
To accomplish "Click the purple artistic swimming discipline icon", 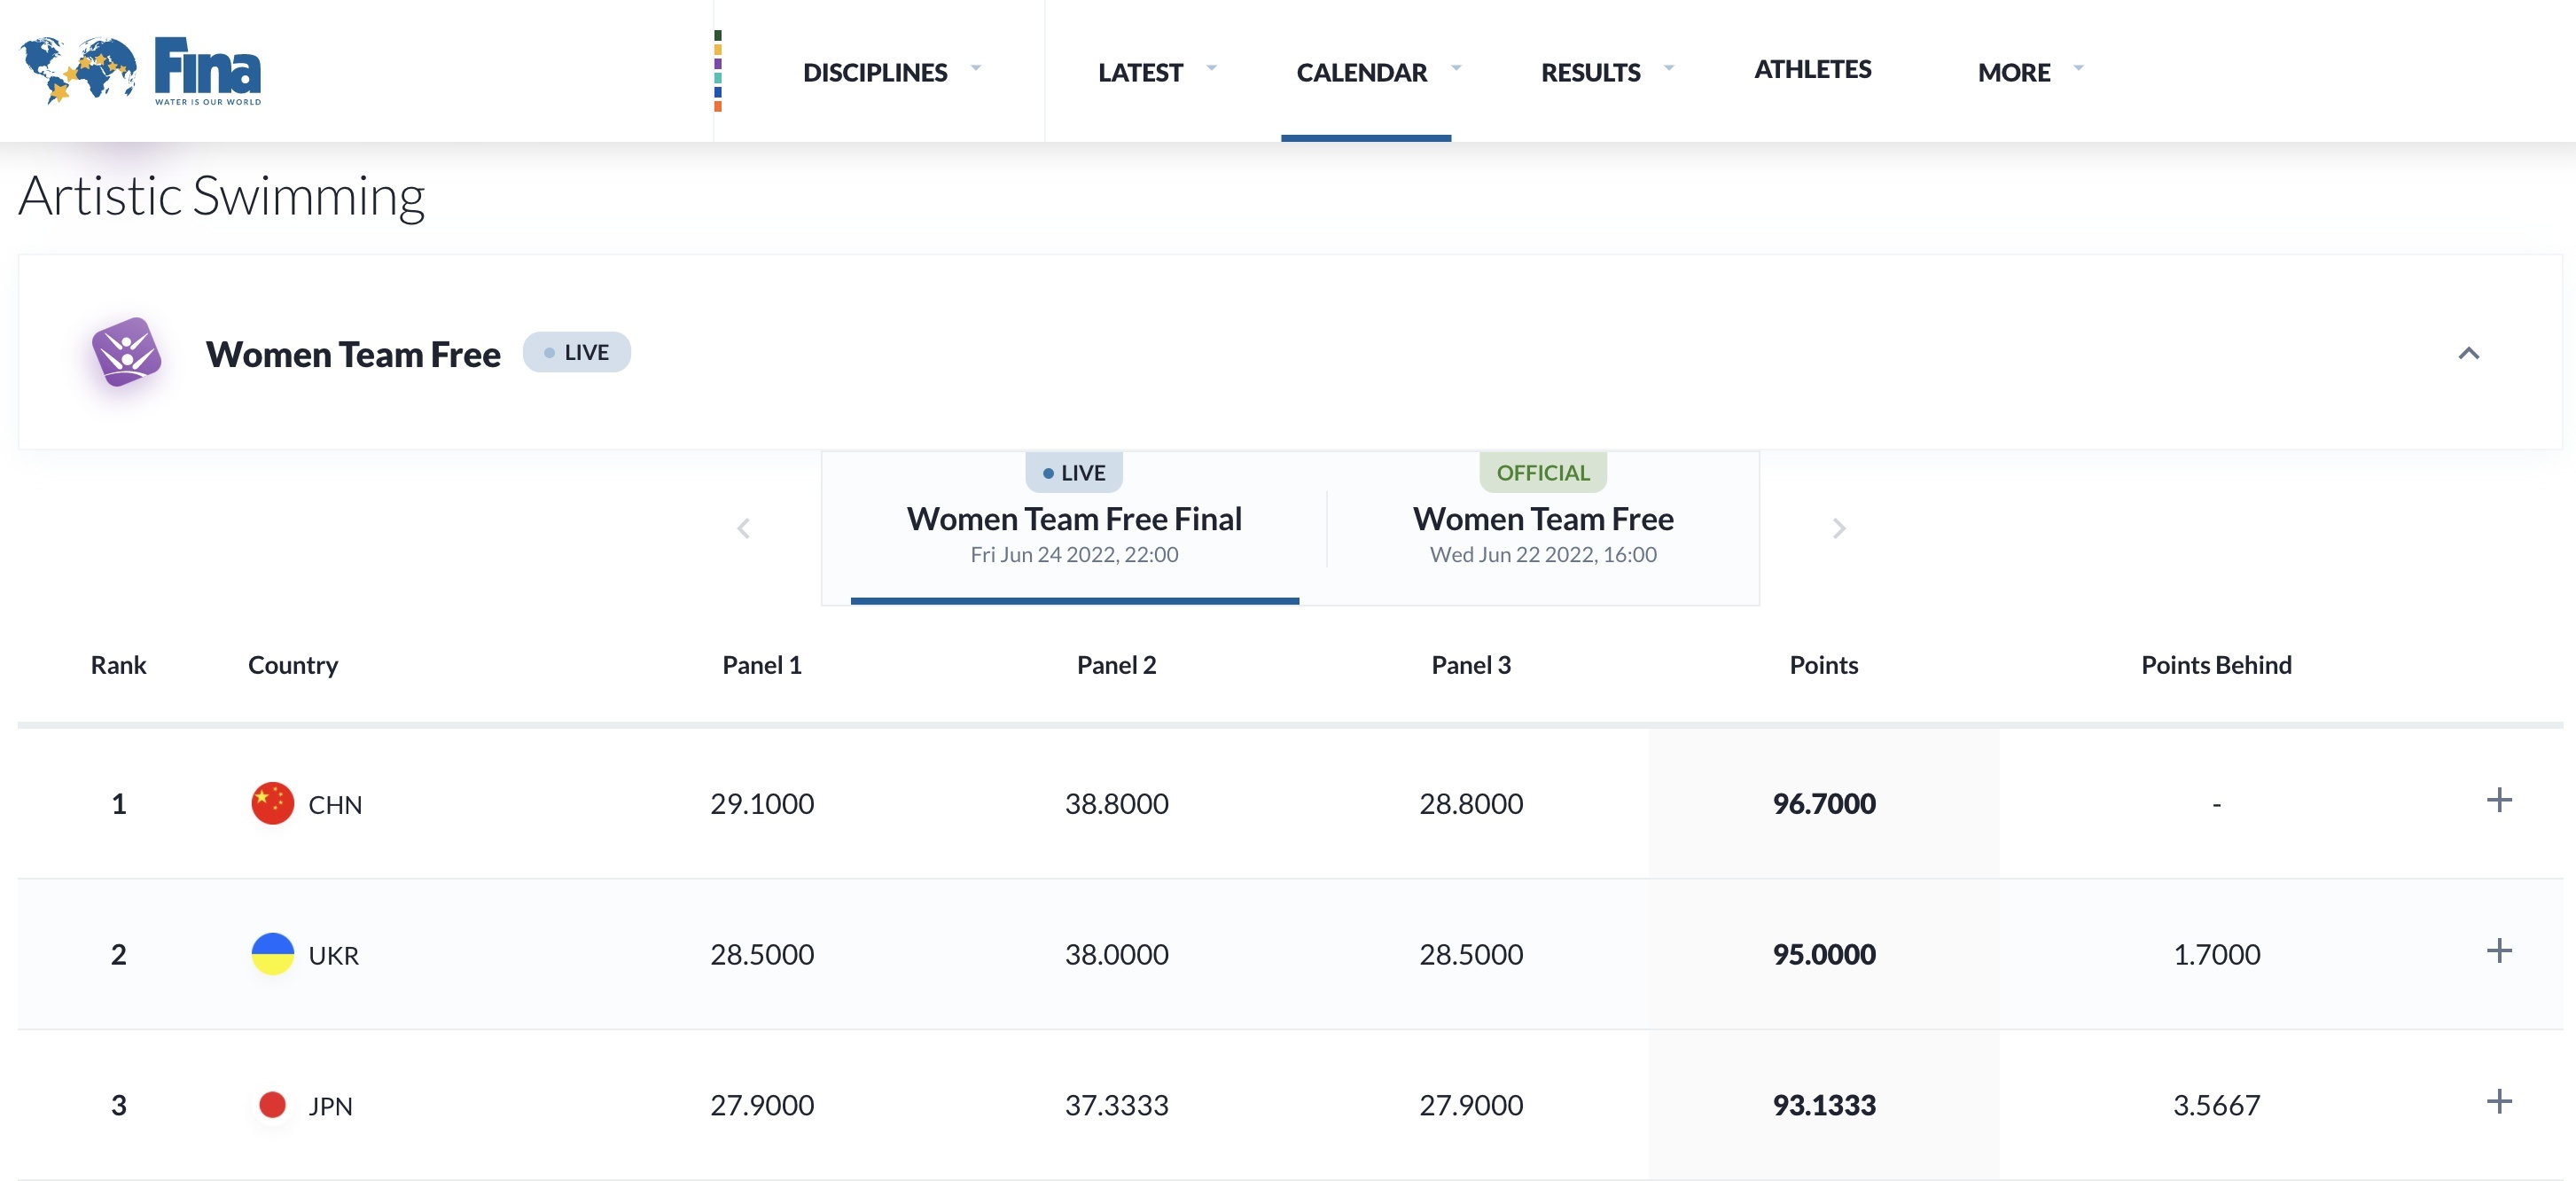I will (127, 352).
